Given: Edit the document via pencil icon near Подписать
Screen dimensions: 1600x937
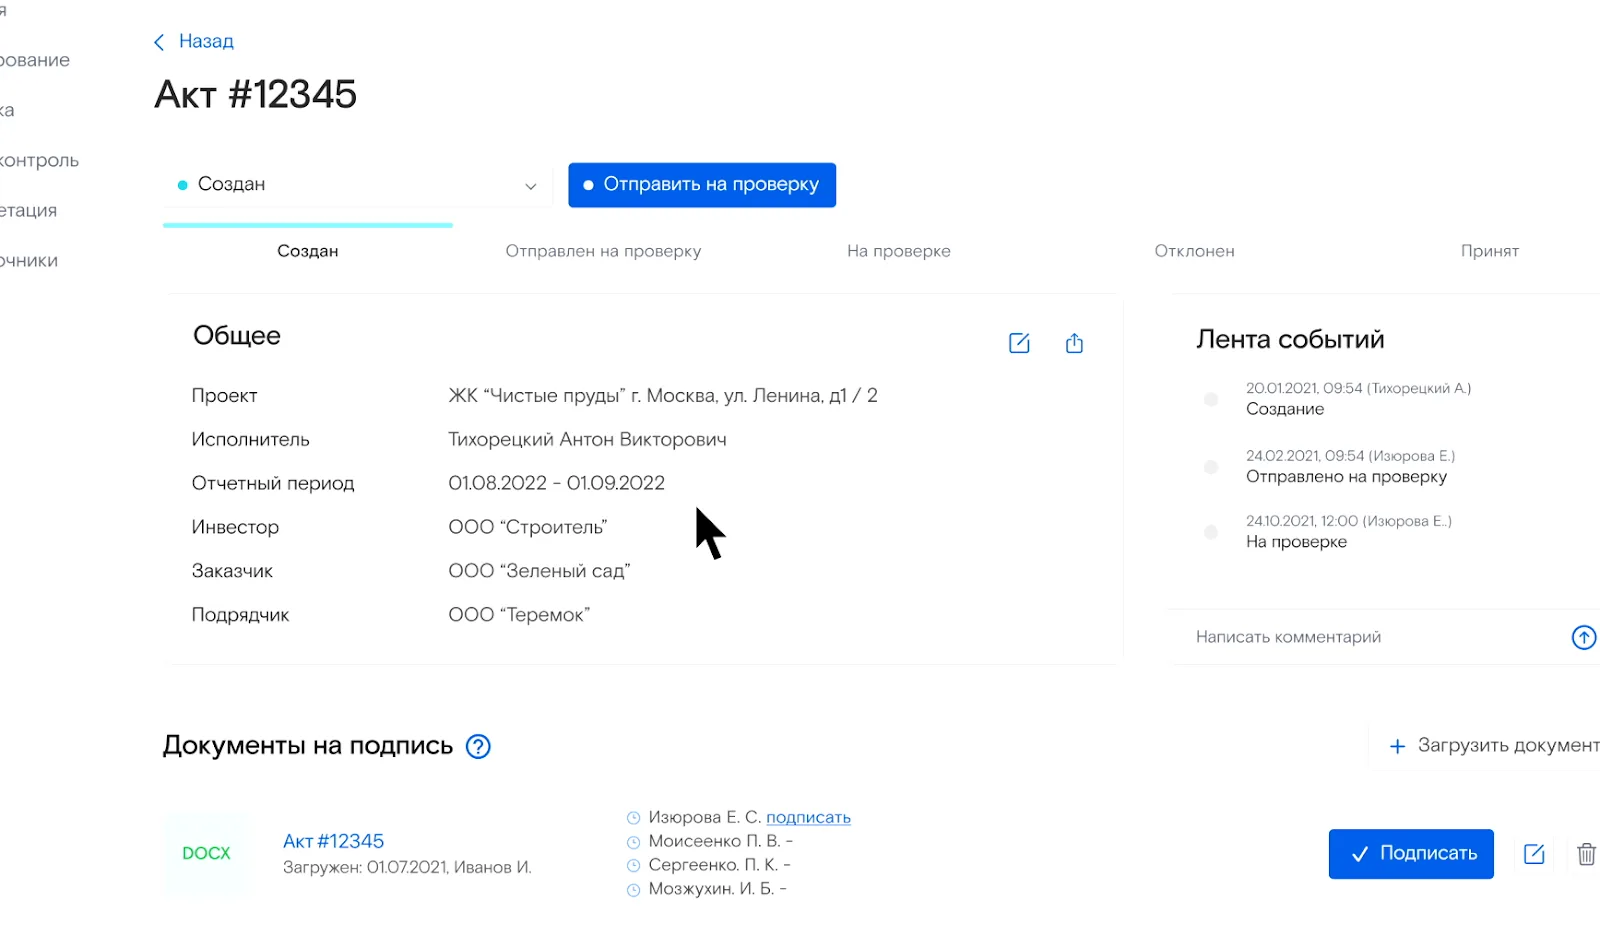Looking at the screenshot, I should [x=1534, y=854].
